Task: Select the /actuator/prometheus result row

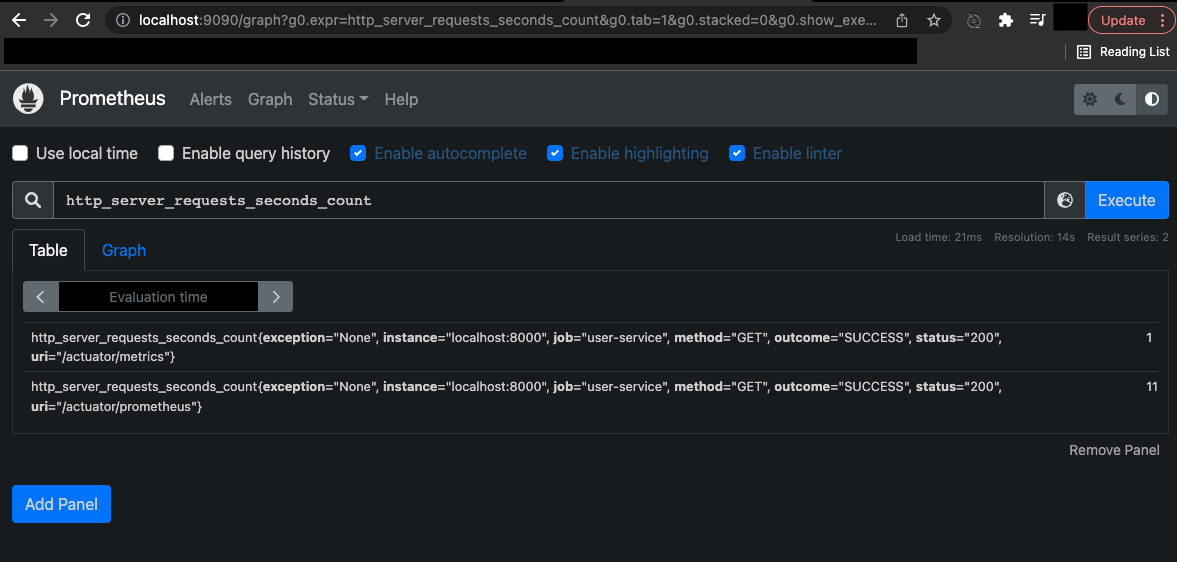Action: pos(590,396)
